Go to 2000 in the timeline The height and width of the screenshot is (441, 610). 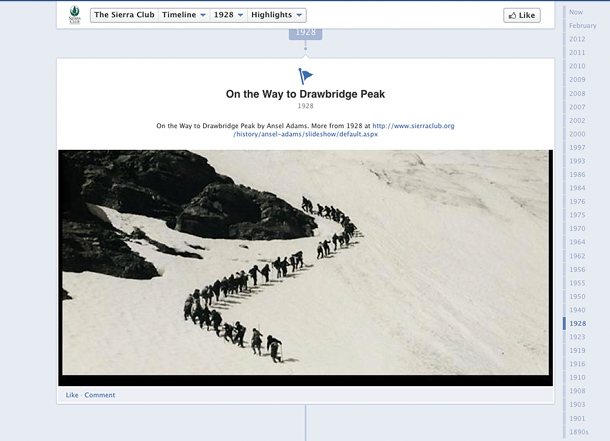click(577, 134)
